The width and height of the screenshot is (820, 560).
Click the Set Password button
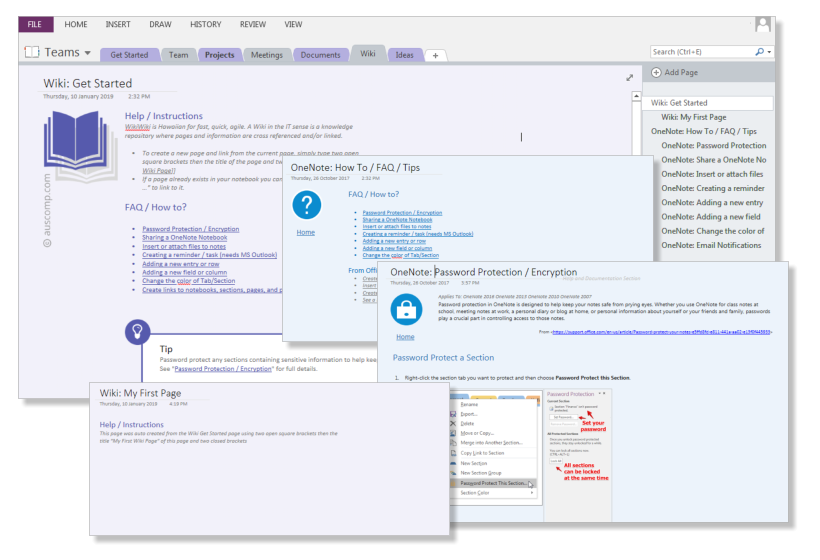563,417
